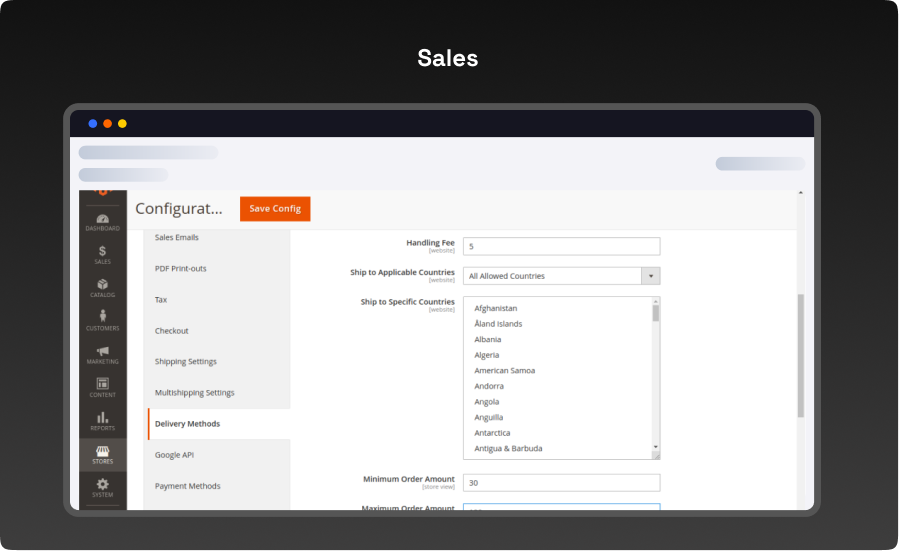Click the Minimum Order Amount field
This screenshot has width=899, height=551.
tap(561, 483)
